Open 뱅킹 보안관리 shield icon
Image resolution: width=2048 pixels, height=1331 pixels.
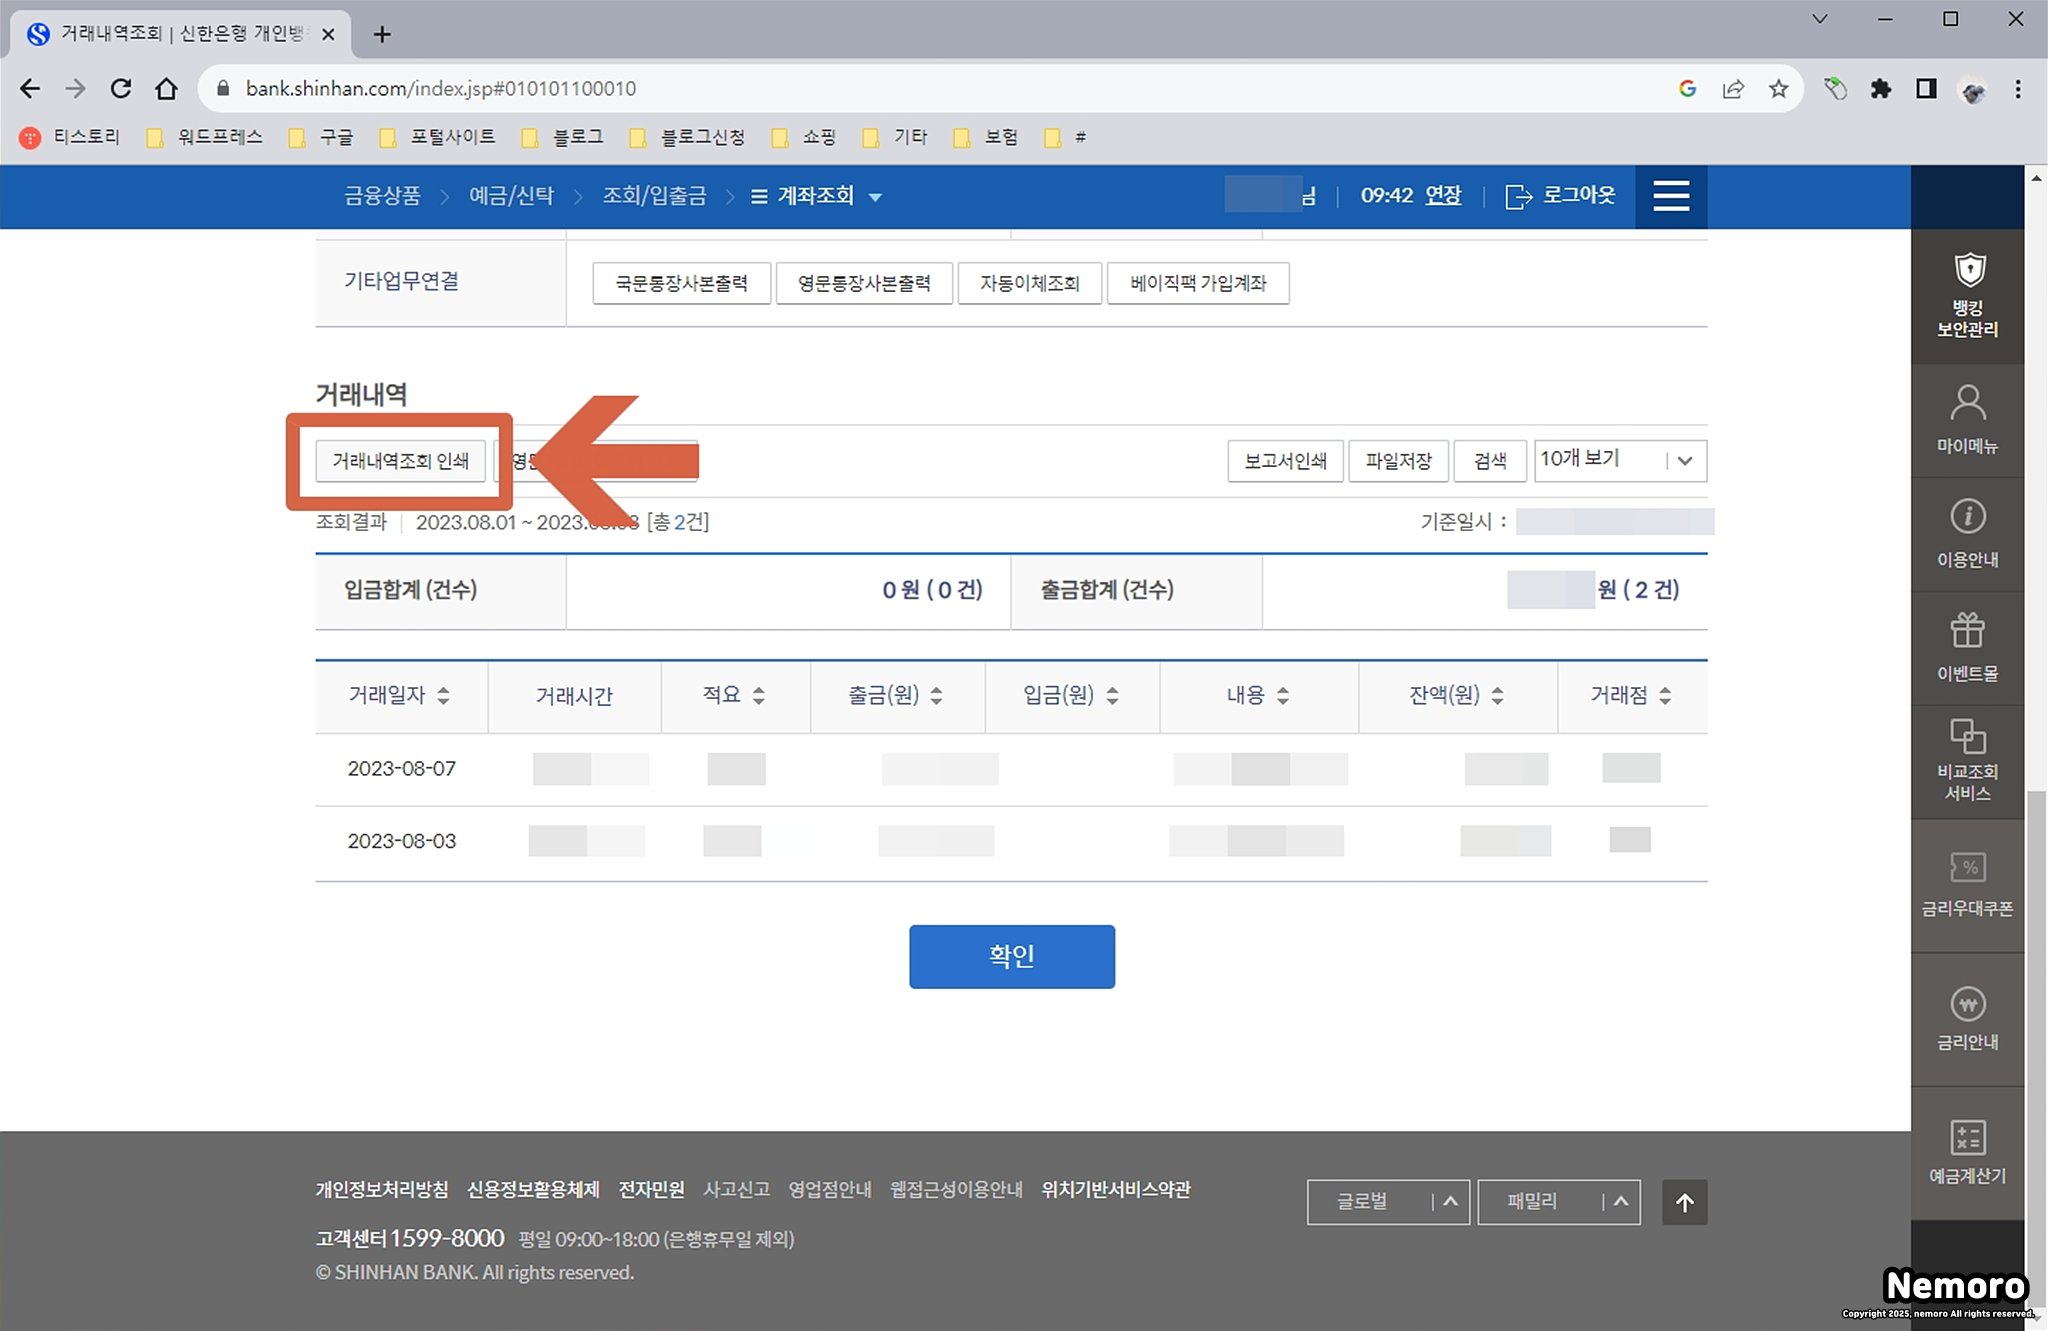1967,271
